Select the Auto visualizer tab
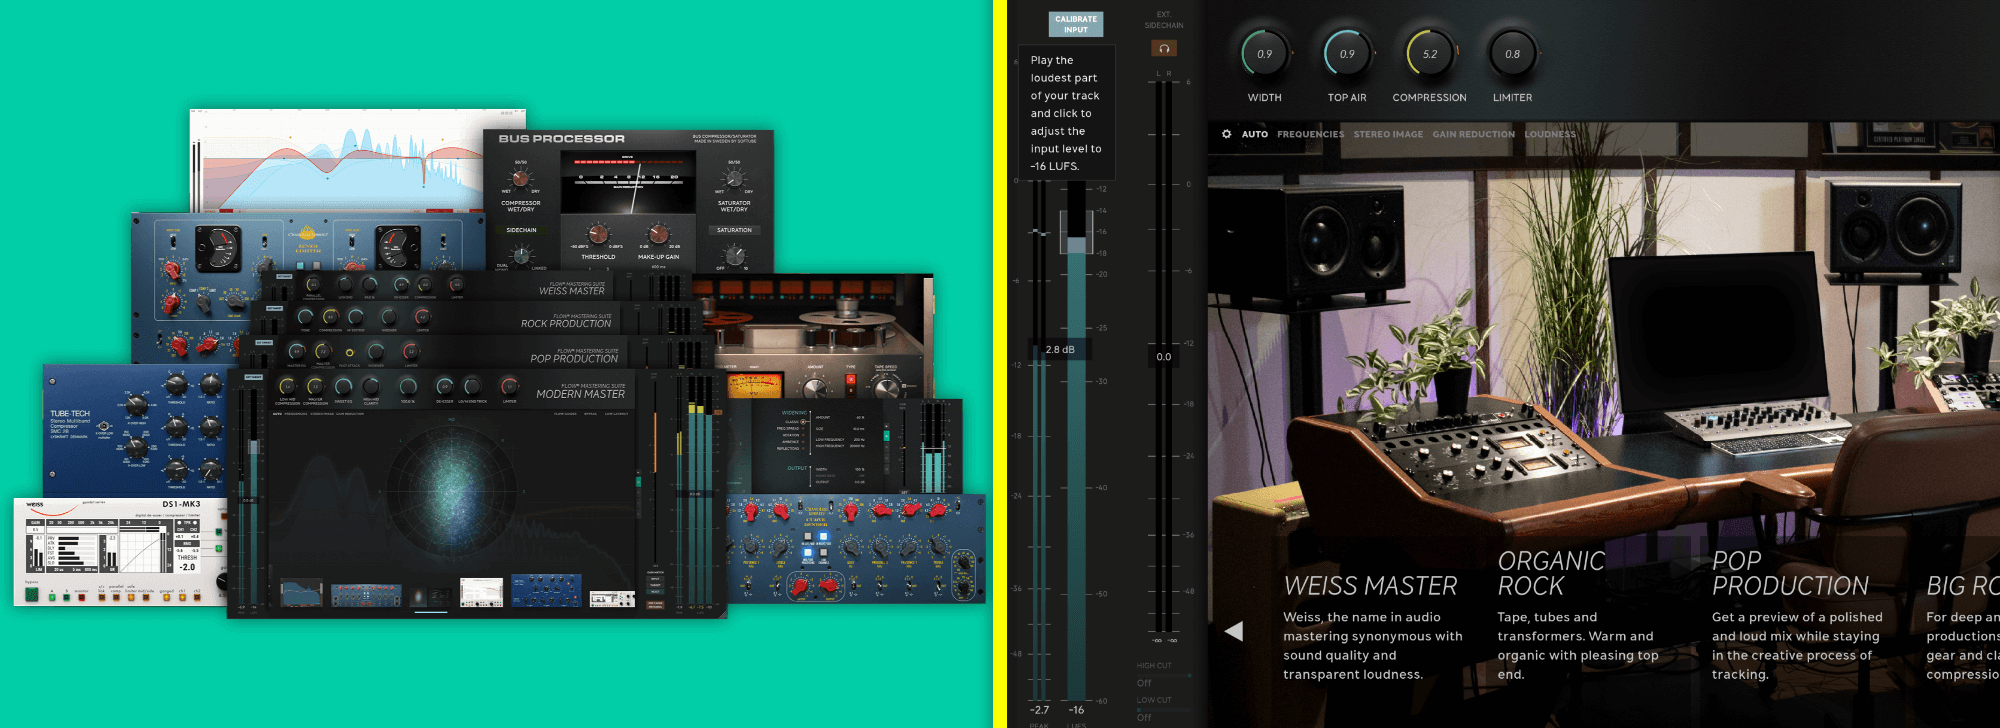This screenshot has height=728, width=2000. [1255, 134]
